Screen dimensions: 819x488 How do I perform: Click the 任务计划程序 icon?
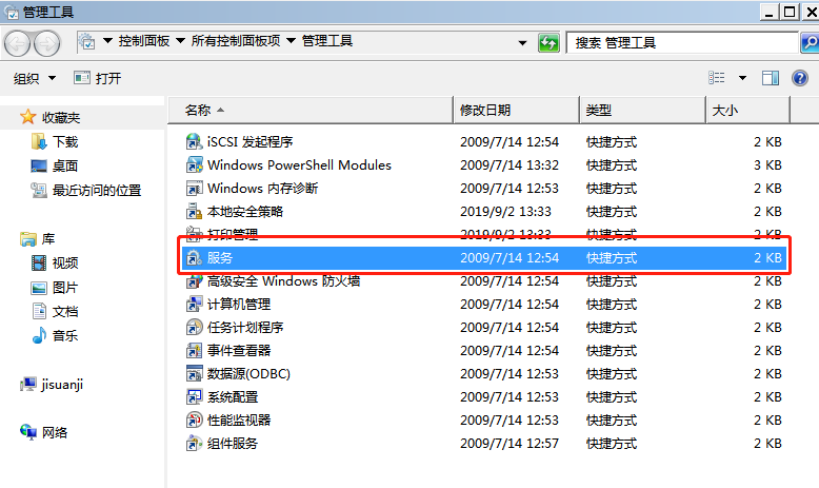pos(194,327)
